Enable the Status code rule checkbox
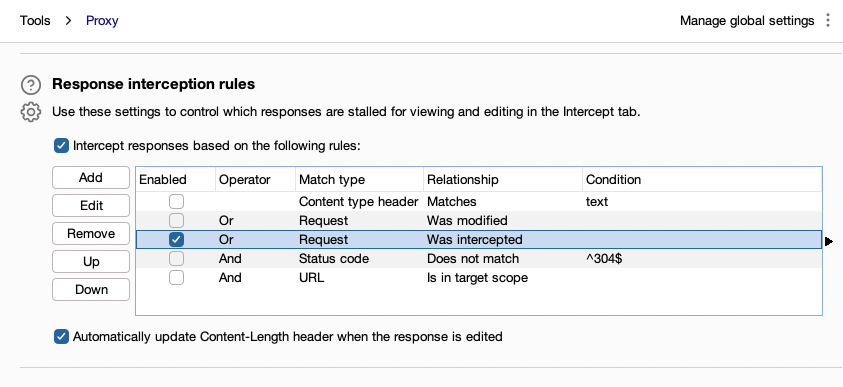Viewport: 843px width, 387px height. (x=176, y=259)
